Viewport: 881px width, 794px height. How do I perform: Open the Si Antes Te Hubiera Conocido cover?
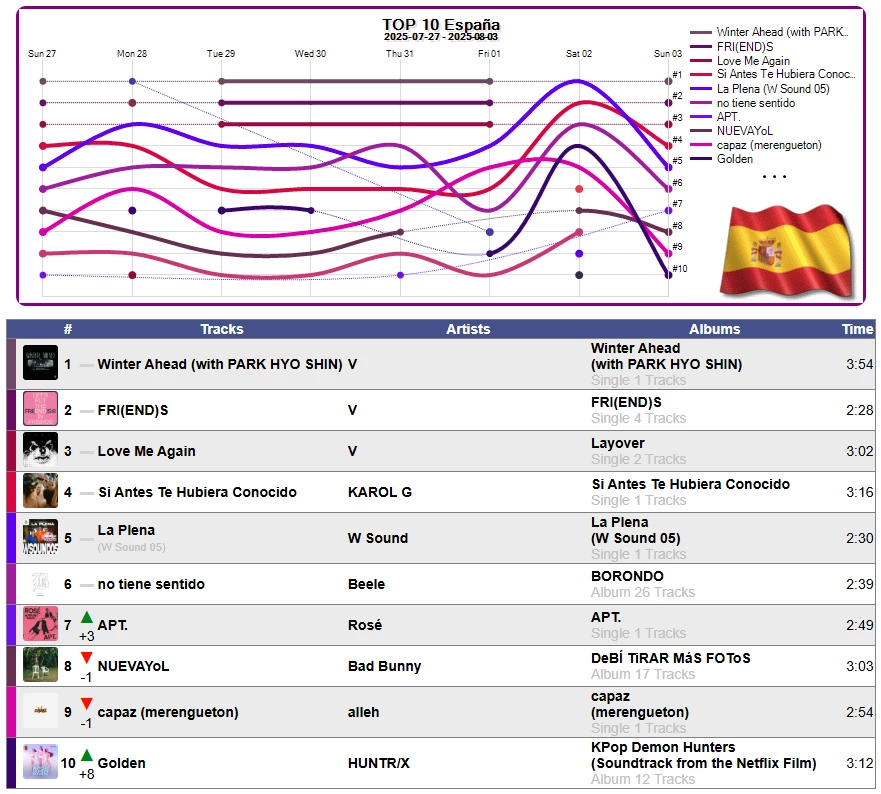click(x=40, y=491)
